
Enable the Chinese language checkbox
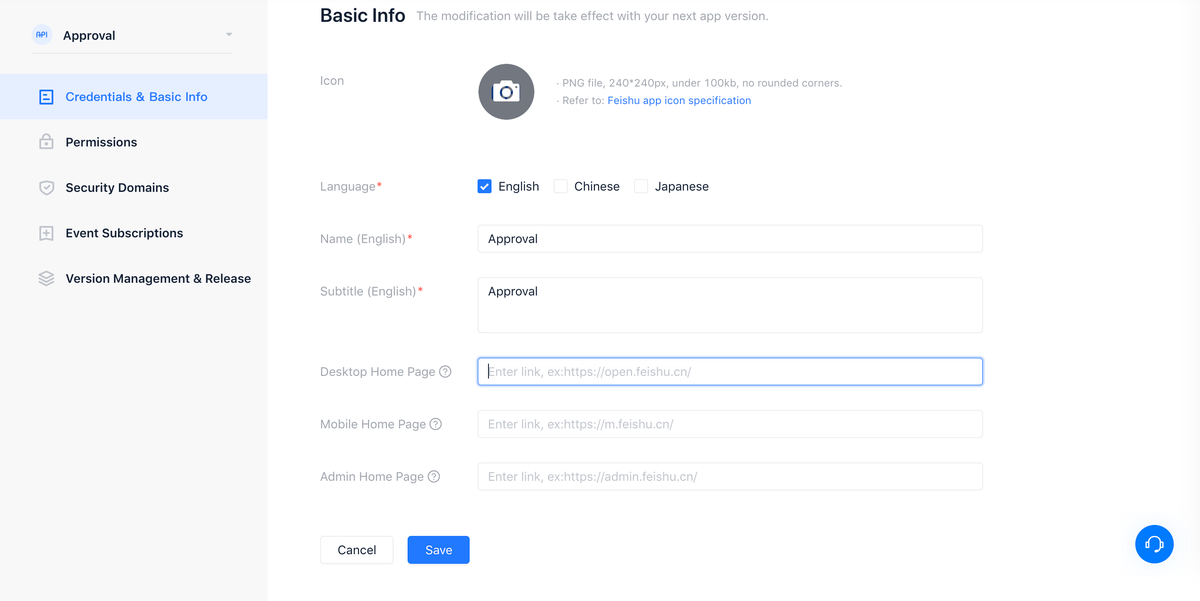click(561, 186)
